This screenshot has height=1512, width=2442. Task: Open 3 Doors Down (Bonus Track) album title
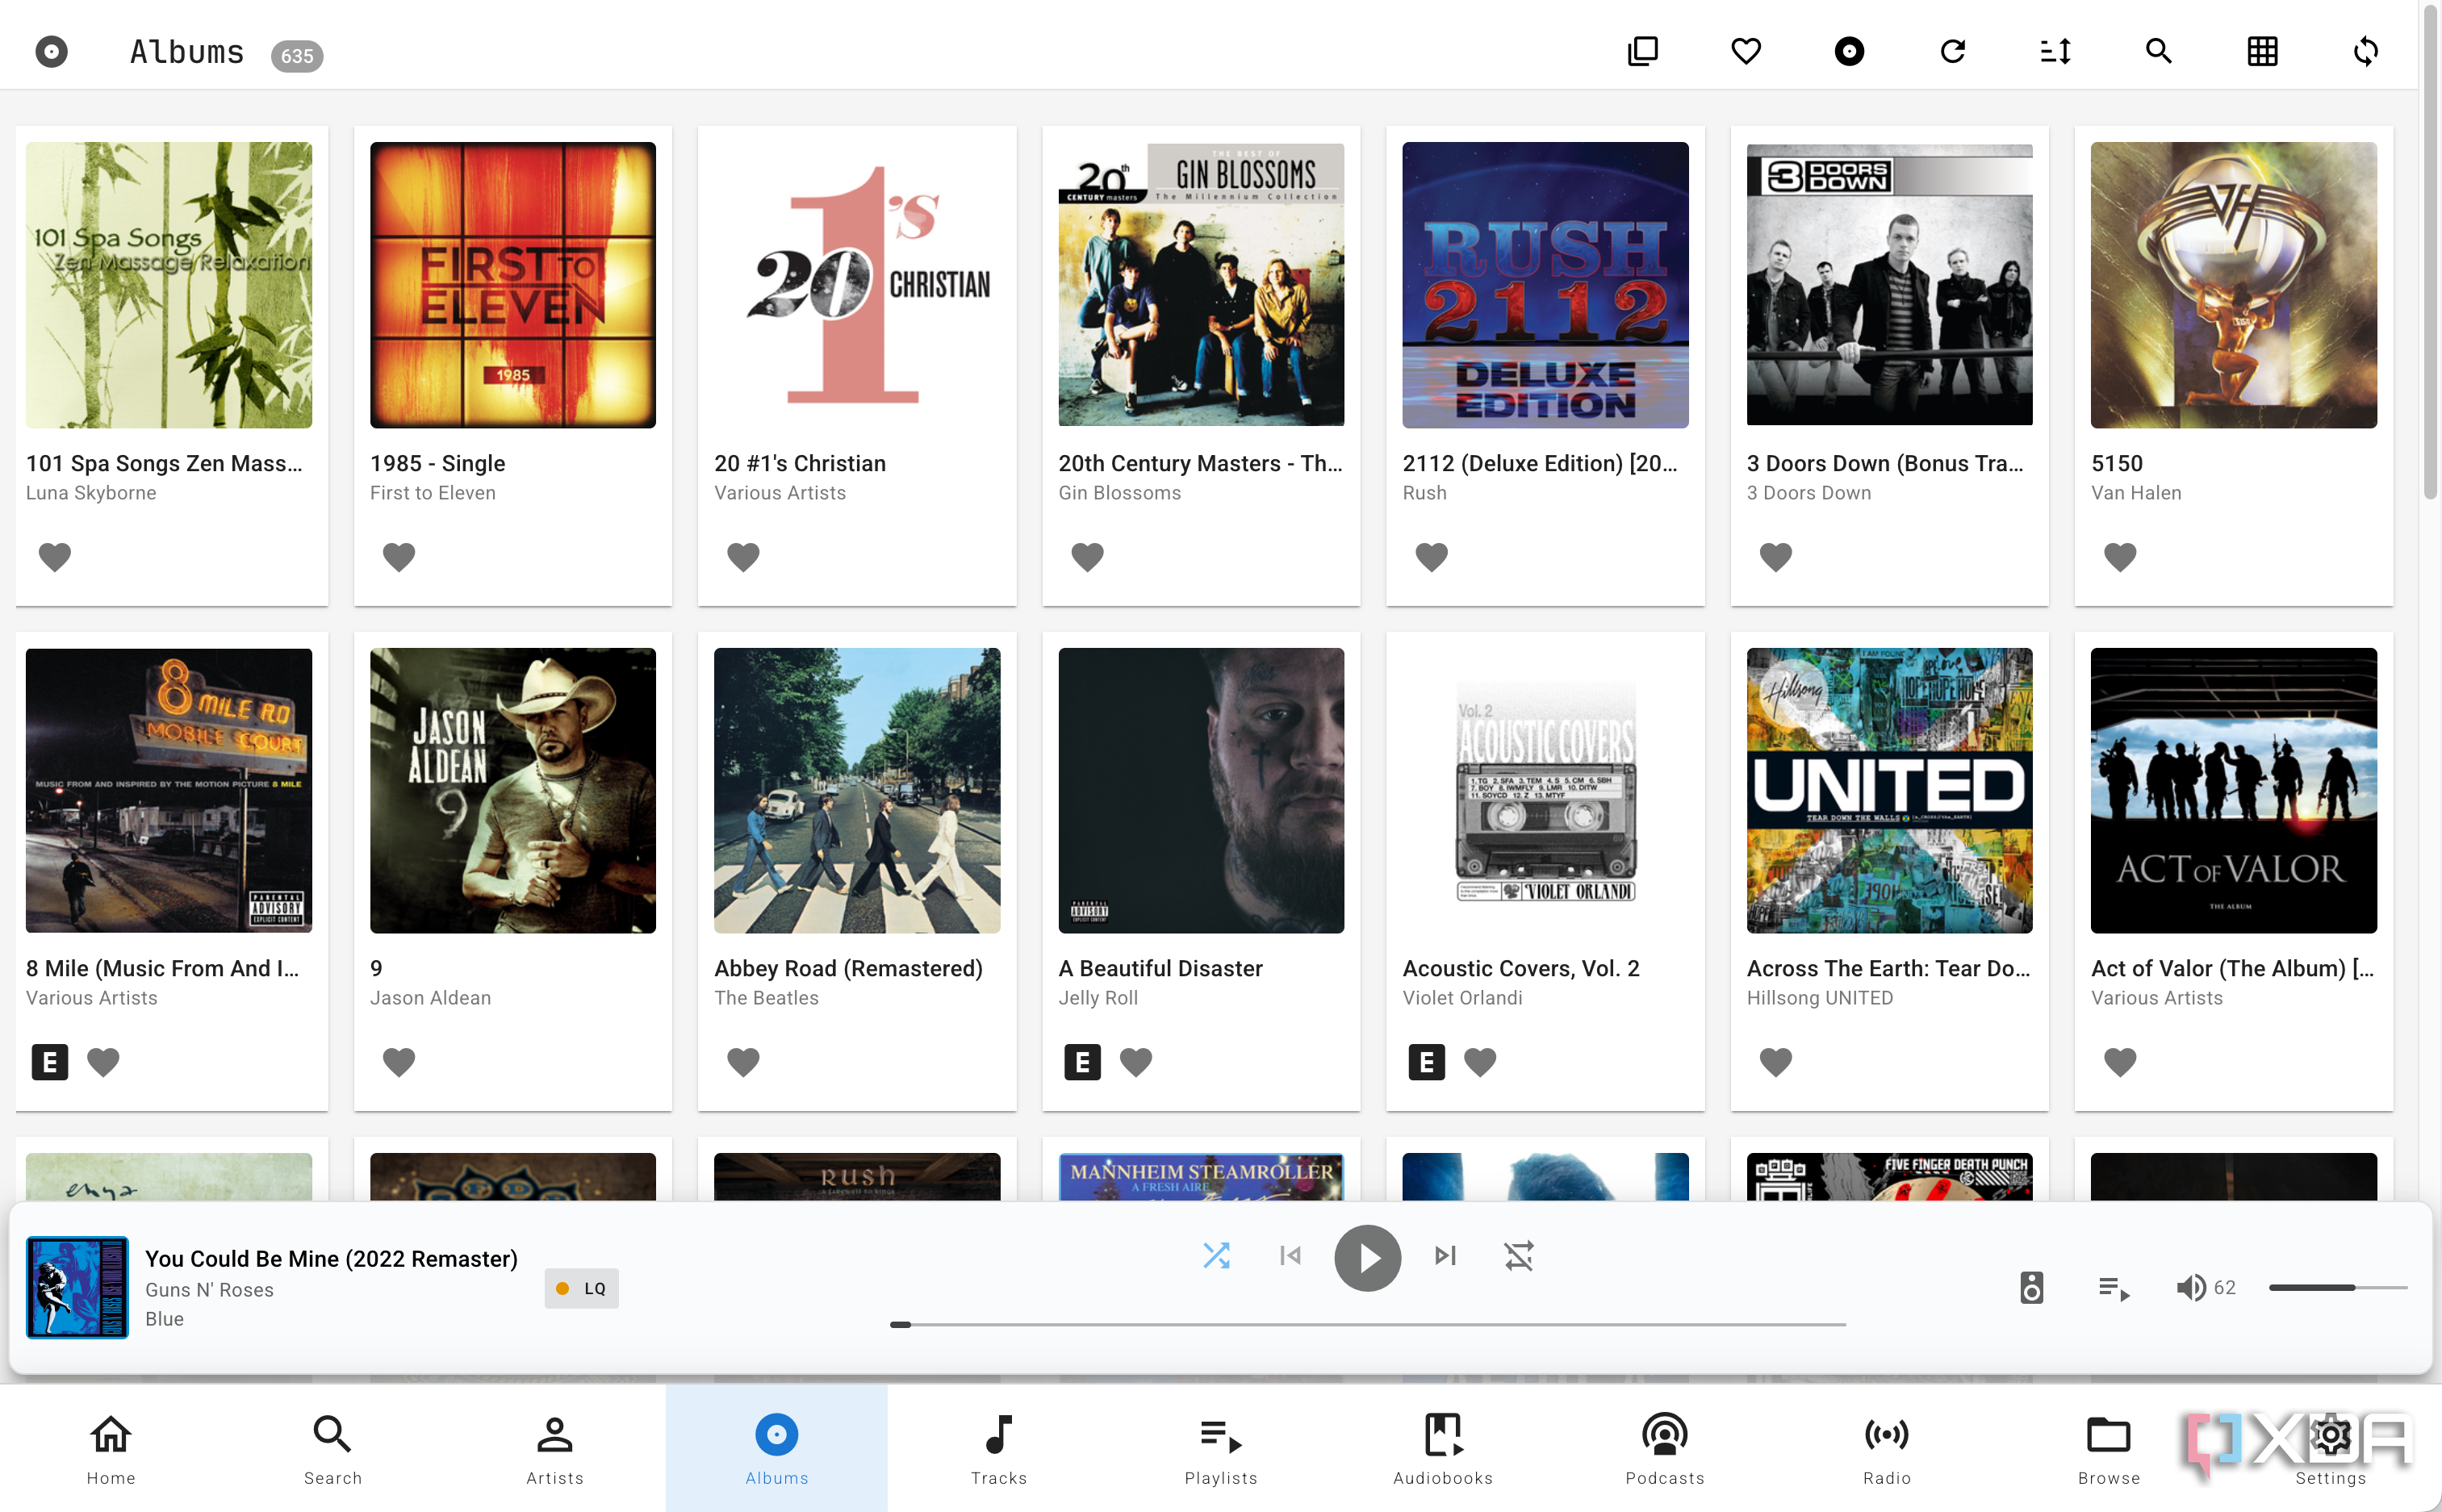click(1885, 463)
